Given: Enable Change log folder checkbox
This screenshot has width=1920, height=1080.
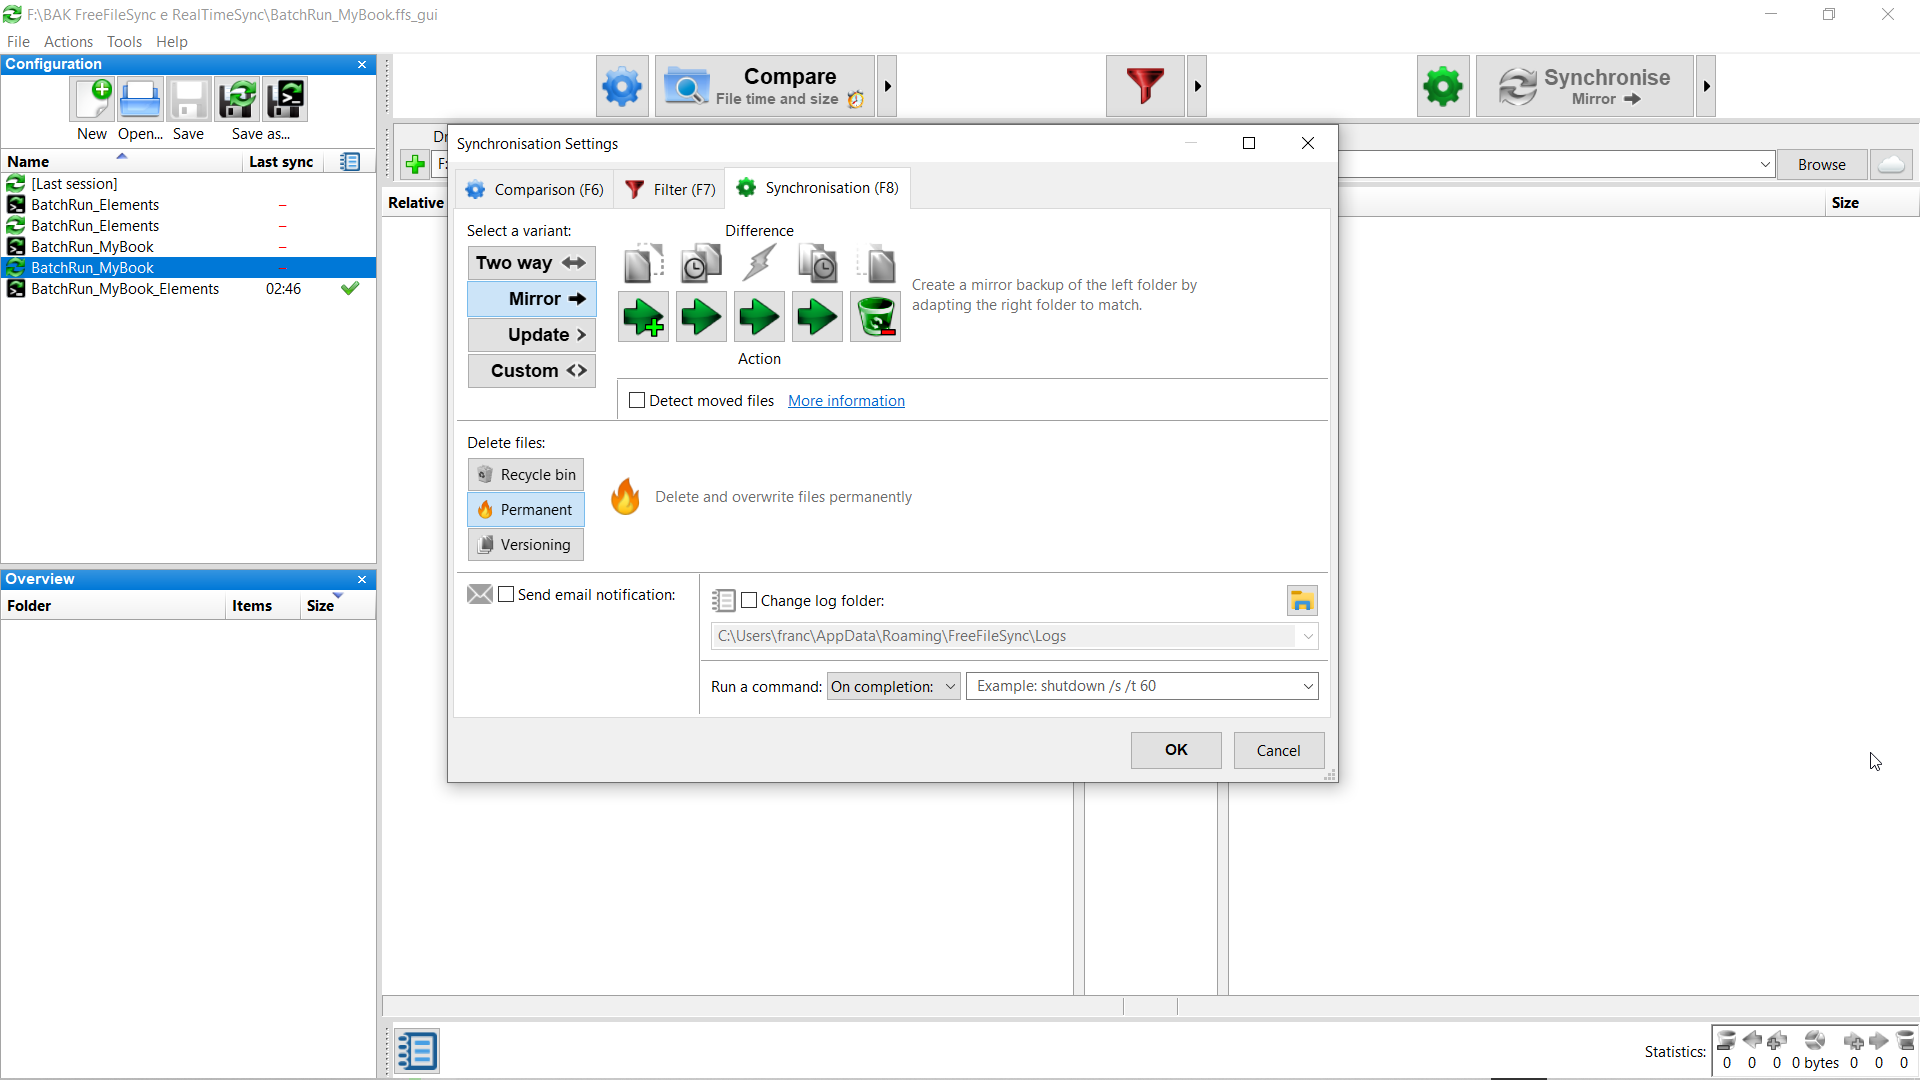Looking at the screenshot, I should point(749,600).
